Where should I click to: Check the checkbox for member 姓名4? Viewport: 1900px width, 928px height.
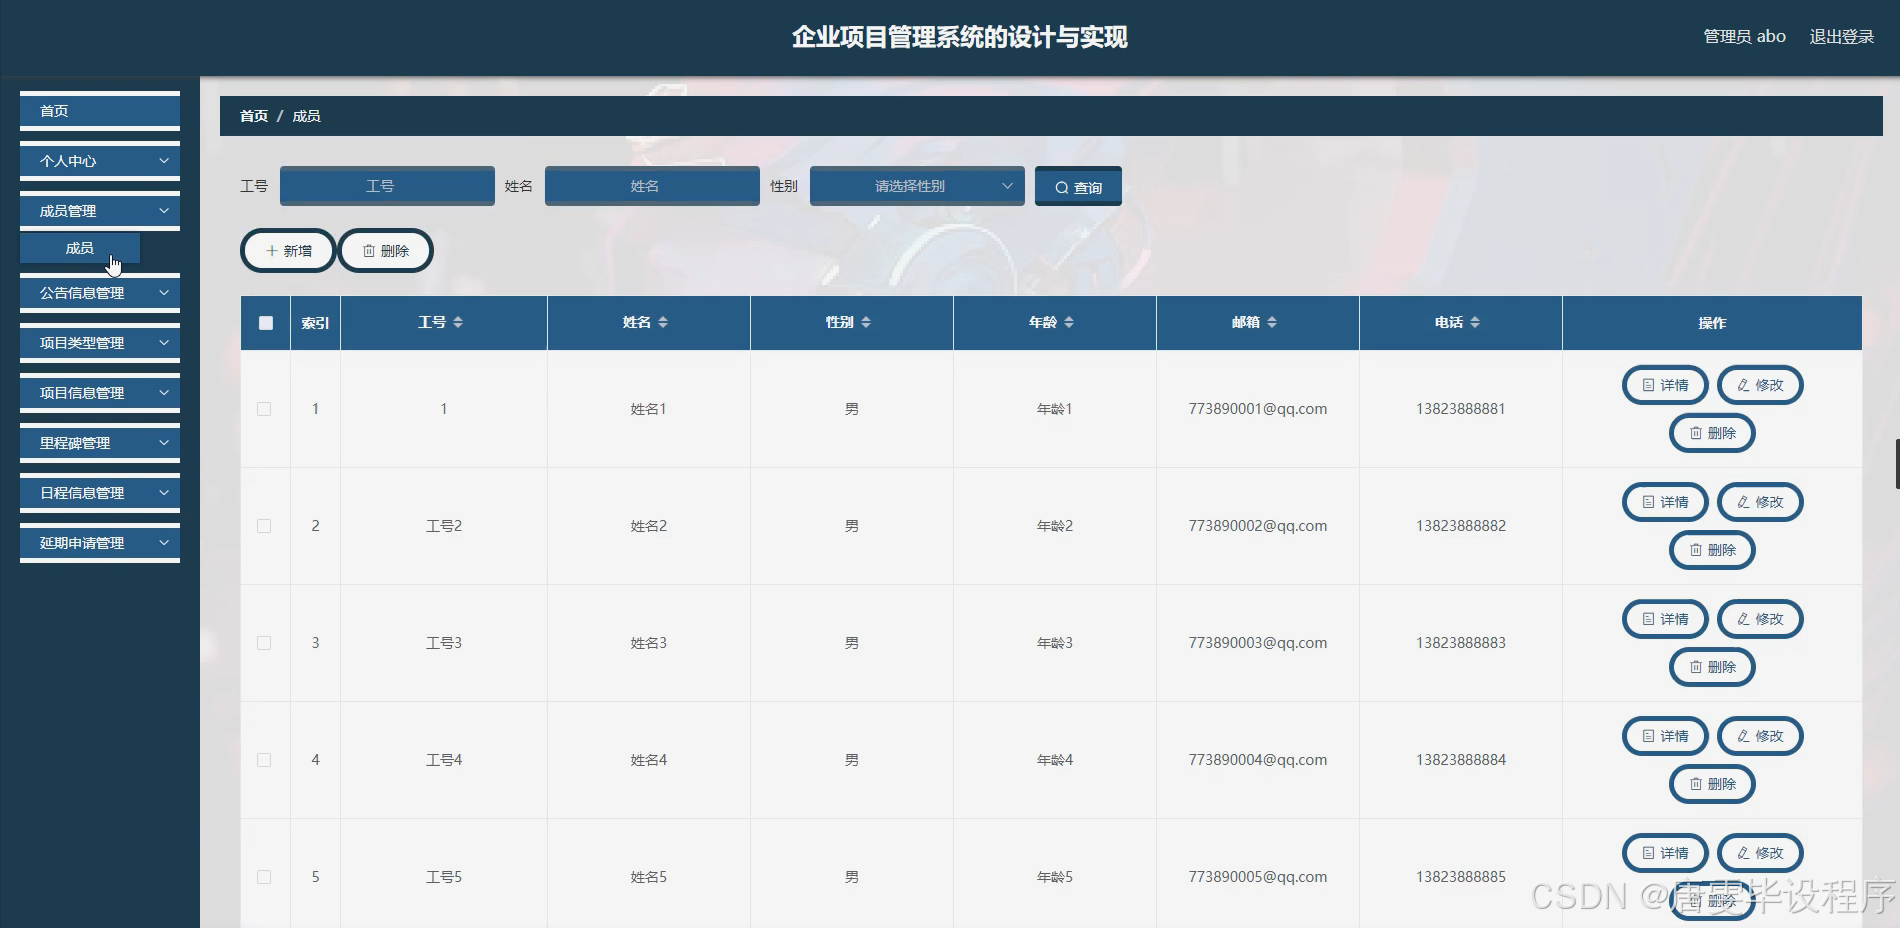[264, 760]
